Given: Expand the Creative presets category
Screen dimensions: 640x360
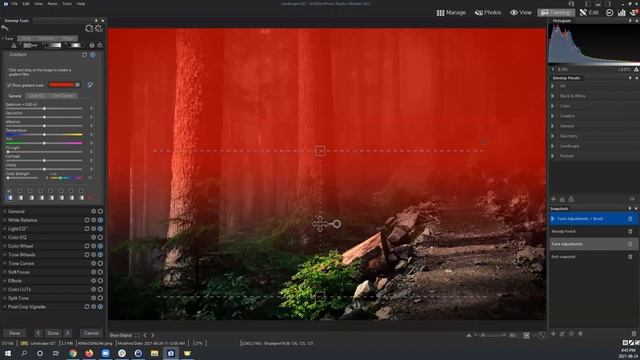Looking at the screenshot, I should pyautogui.click(x=553, y=116).
